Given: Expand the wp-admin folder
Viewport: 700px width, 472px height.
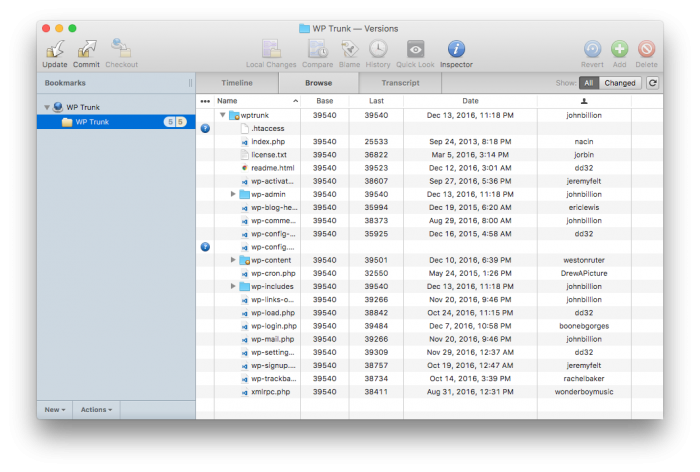Looking at the screenshot, I should [233, 194].
